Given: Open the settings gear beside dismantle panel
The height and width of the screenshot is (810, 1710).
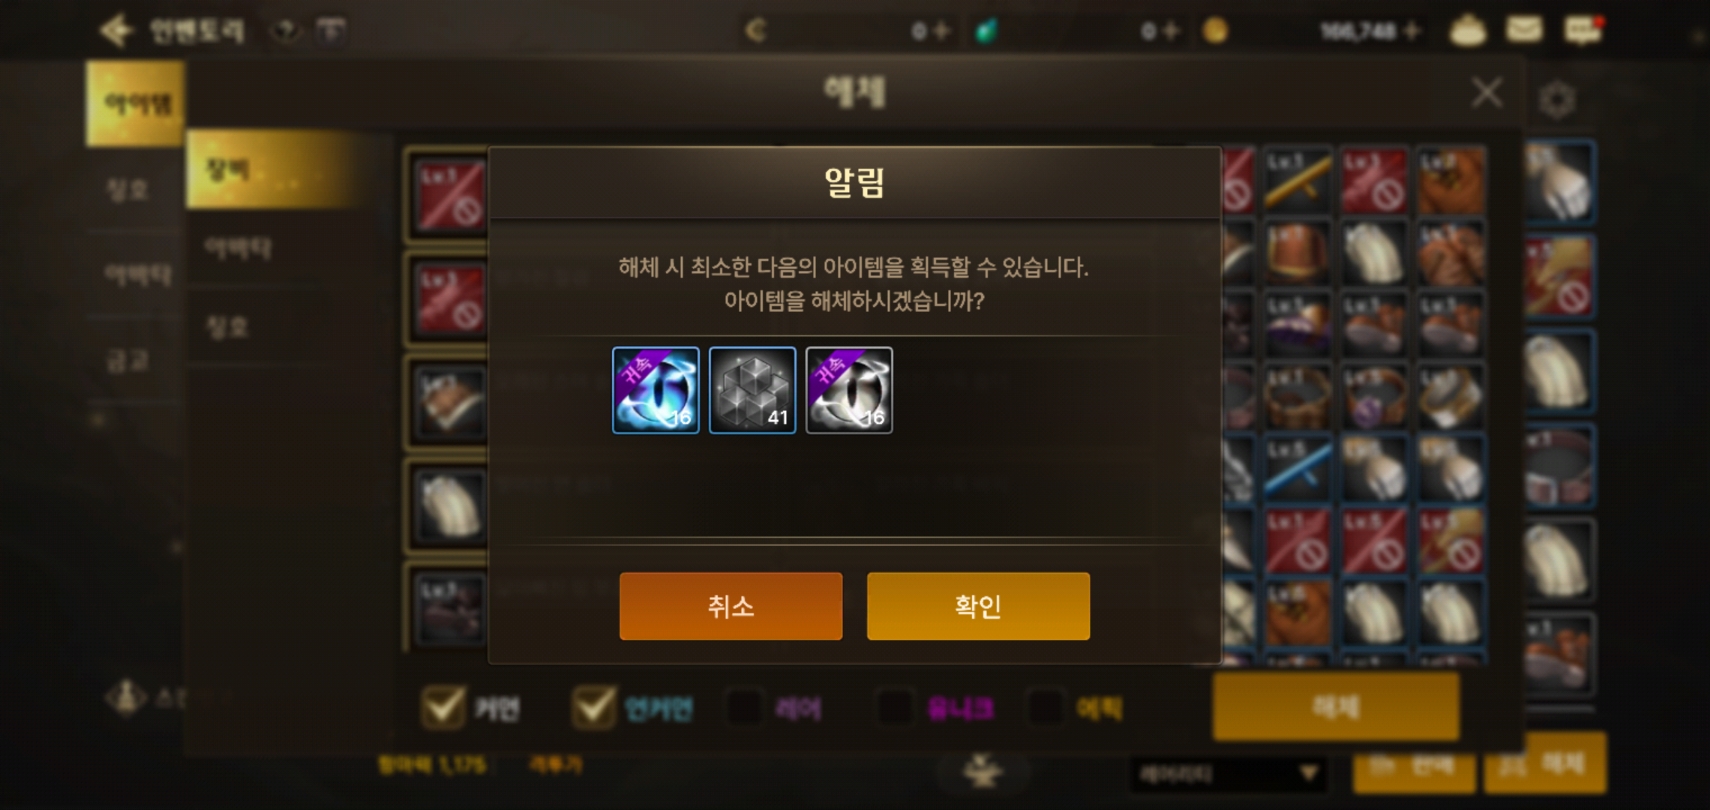Looking at the screenshot, I should 1557,99.
